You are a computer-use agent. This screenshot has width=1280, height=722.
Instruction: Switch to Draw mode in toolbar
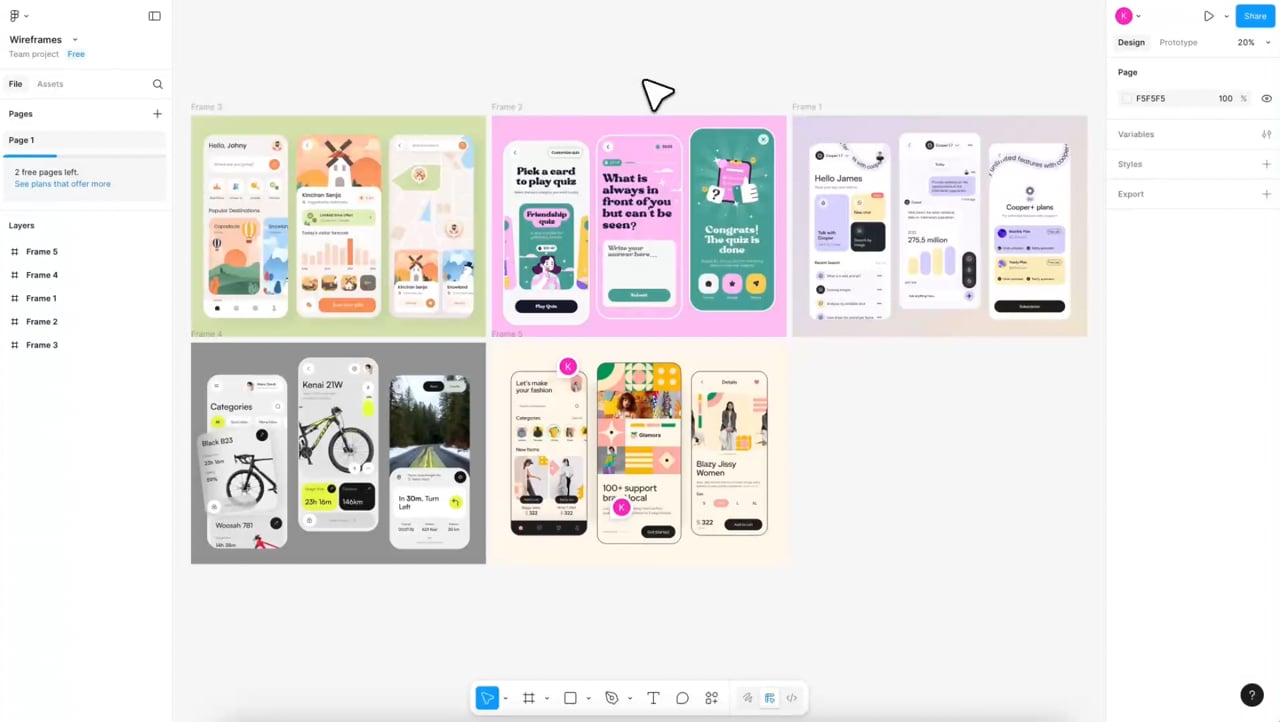tap(747, 698)
